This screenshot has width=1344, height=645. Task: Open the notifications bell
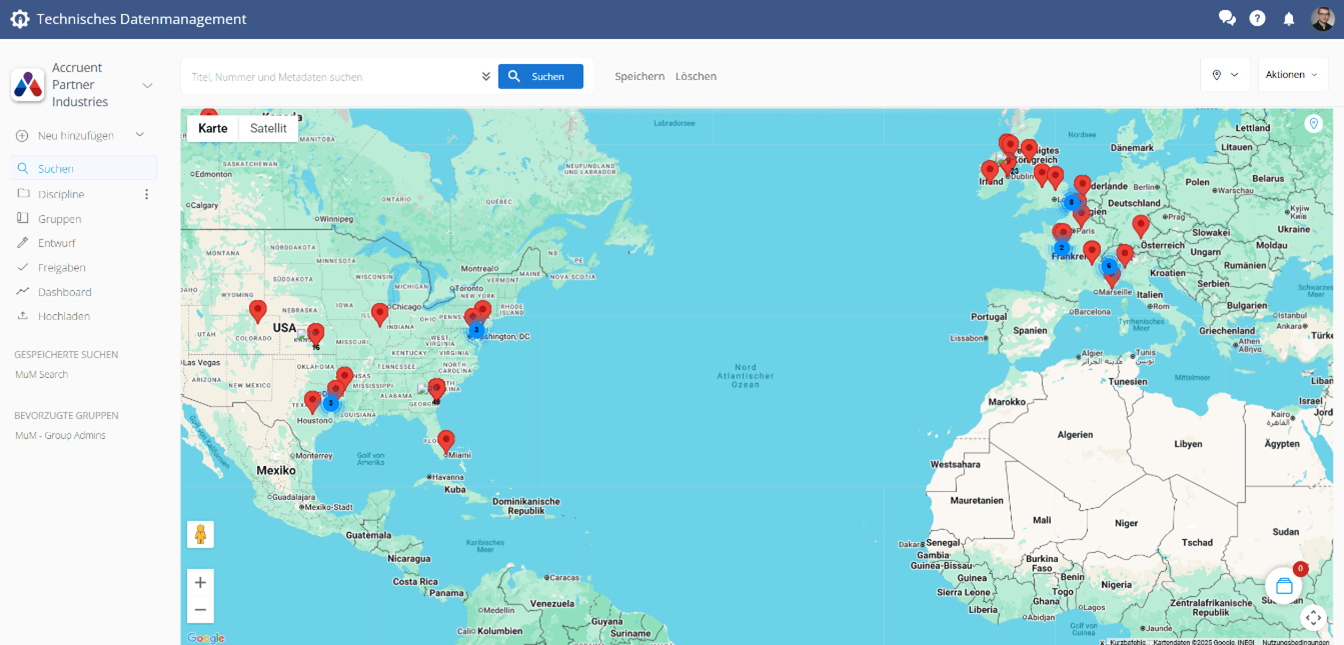pyautogui.click(x=1289, y=19)
